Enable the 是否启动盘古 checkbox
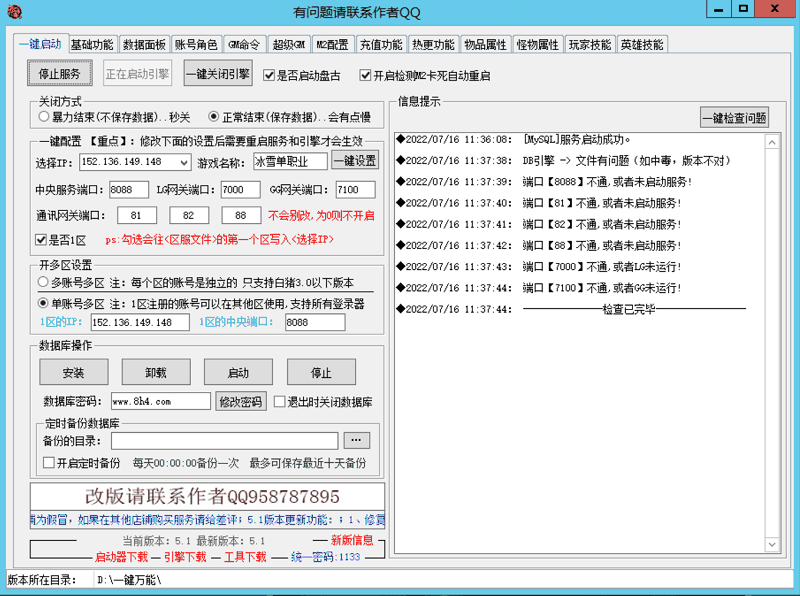Viewport: 800px width, 596px height. pos(269,73)
